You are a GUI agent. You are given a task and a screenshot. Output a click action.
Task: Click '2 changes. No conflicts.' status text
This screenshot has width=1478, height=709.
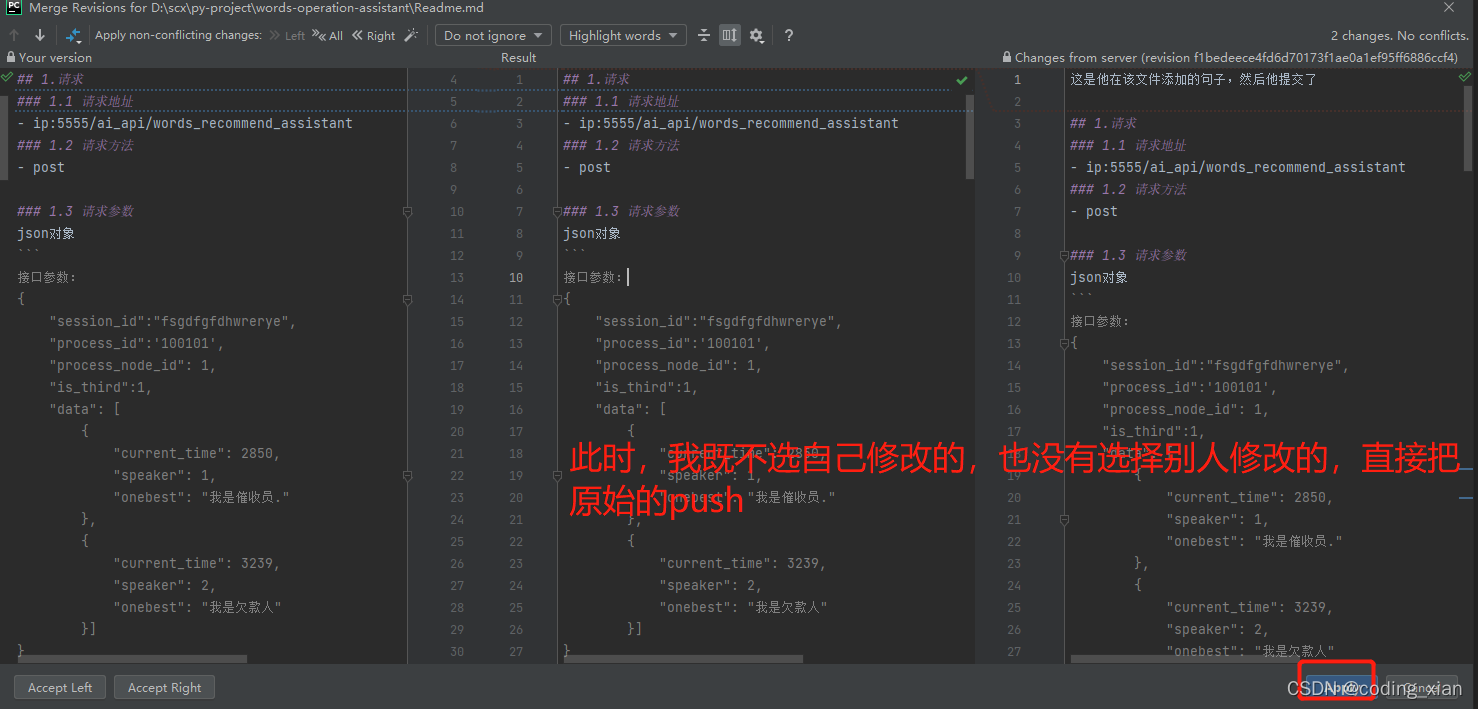[x=1400, y=35]
